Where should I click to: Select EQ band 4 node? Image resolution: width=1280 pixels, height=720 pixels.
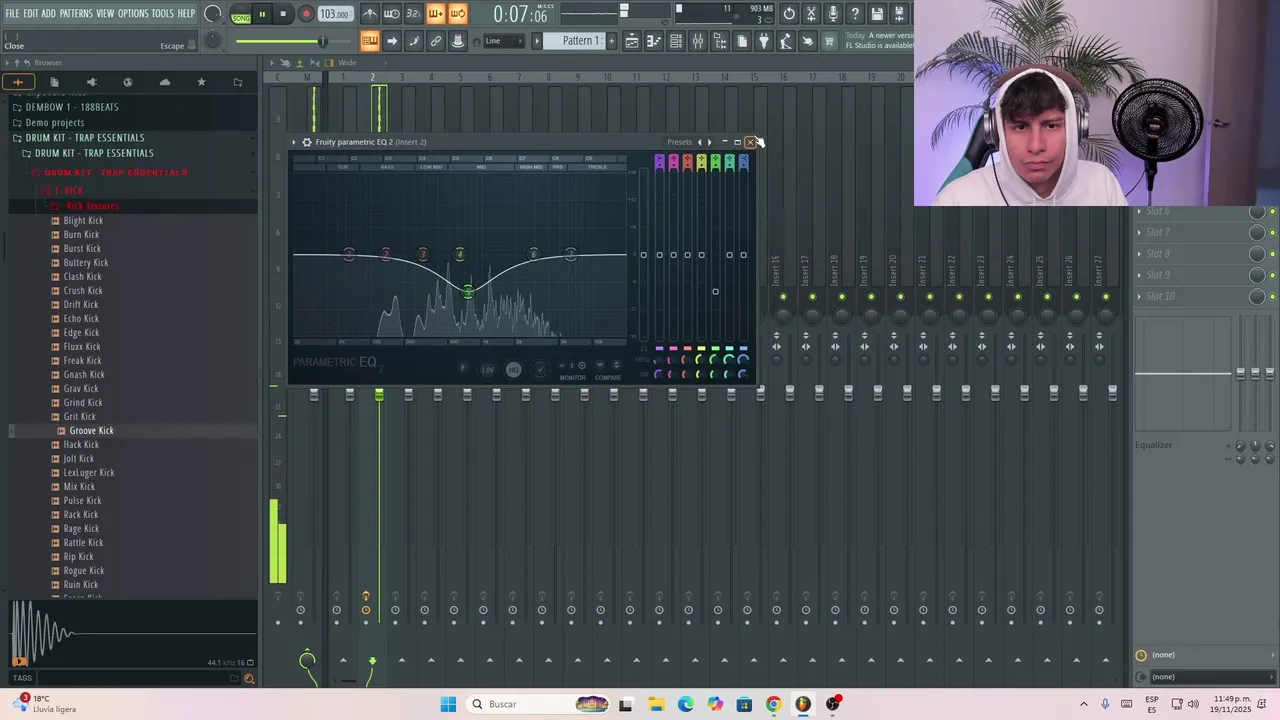(460, 255)
